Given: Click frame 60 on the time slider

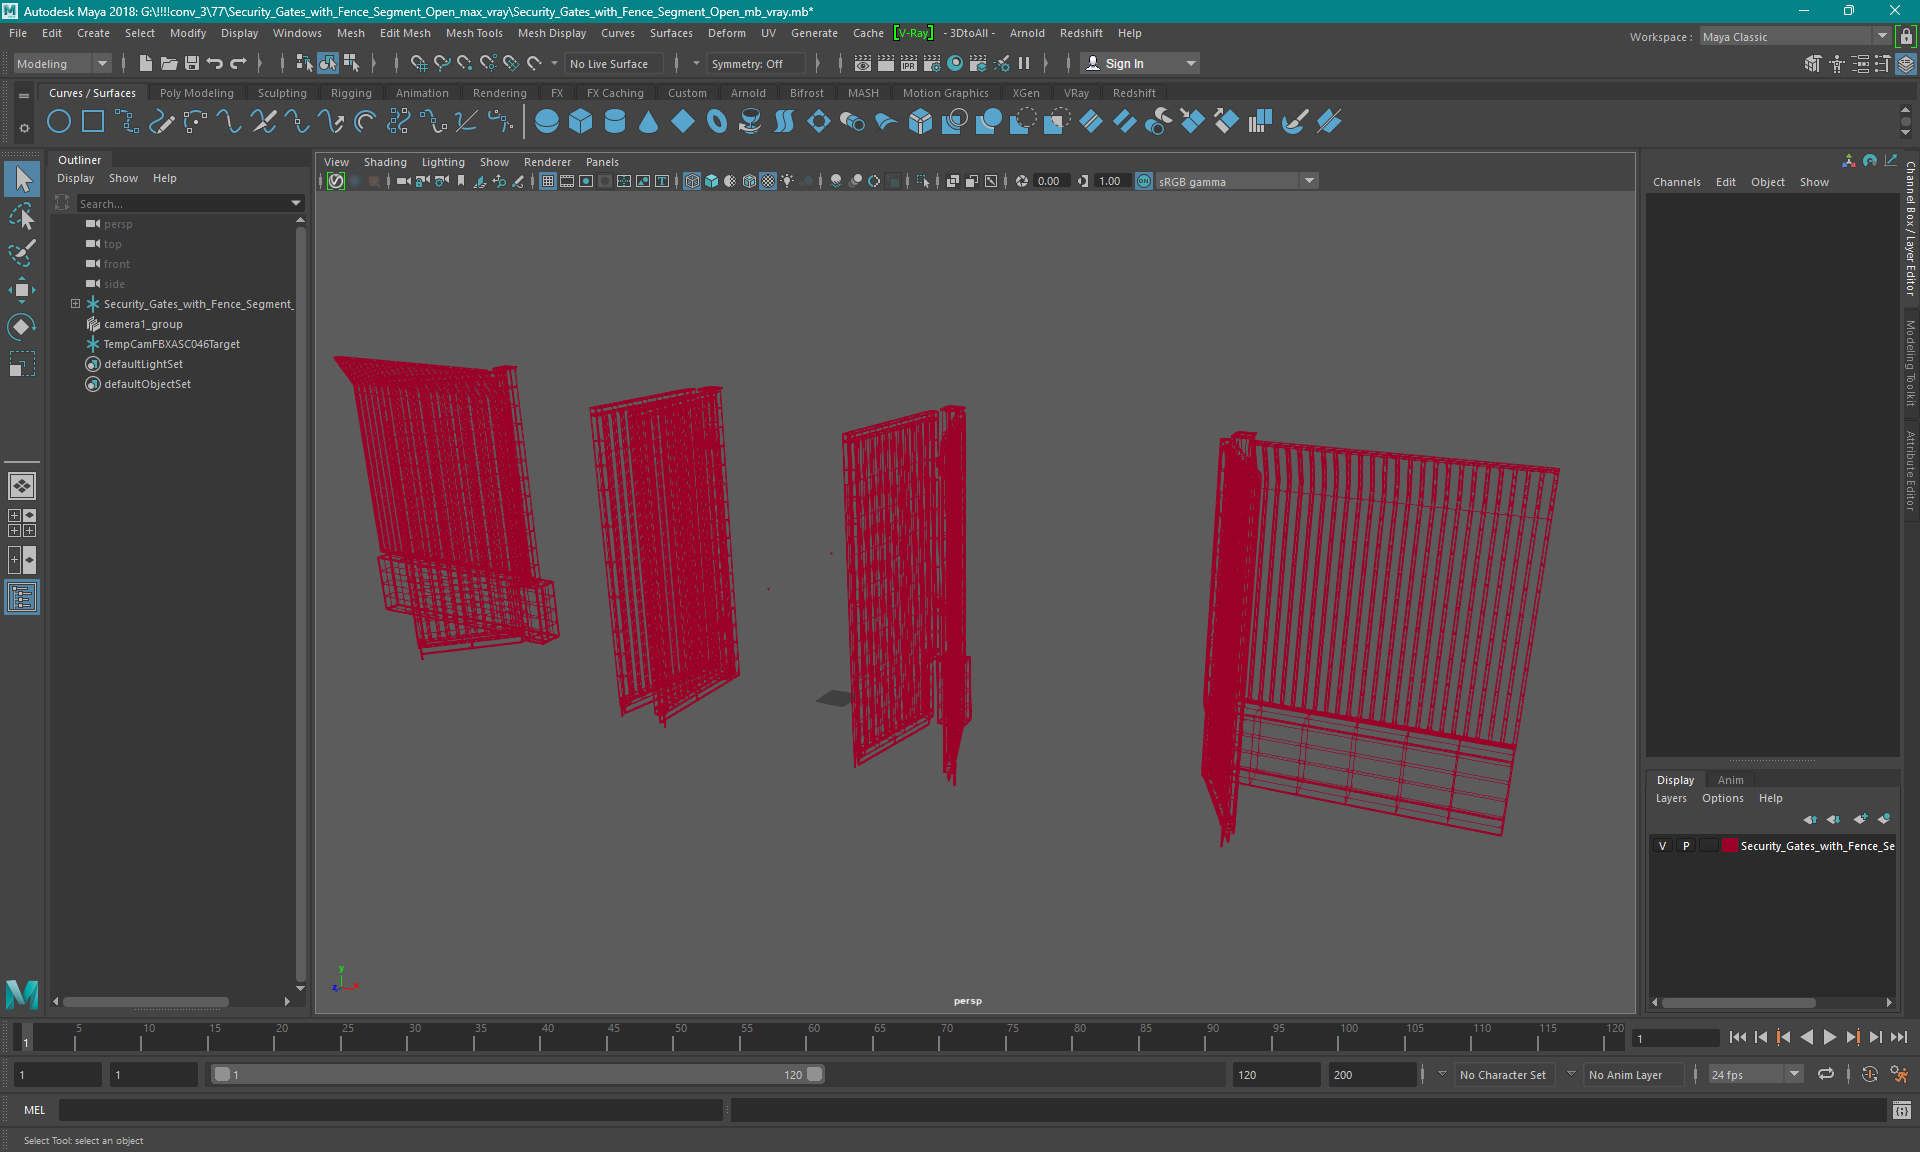Looking at the screenshot, I should pos(813,1037).
